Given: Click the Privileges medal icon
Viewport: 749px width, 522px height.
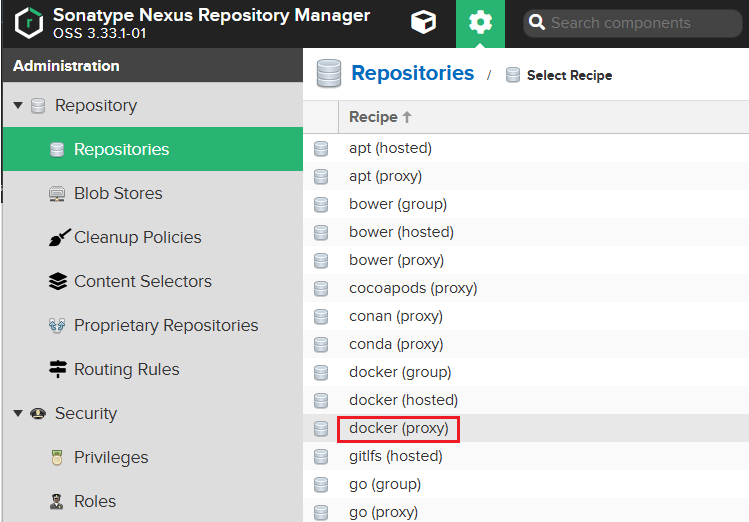Looking at the screenshot, I should (x=57, y=457).
